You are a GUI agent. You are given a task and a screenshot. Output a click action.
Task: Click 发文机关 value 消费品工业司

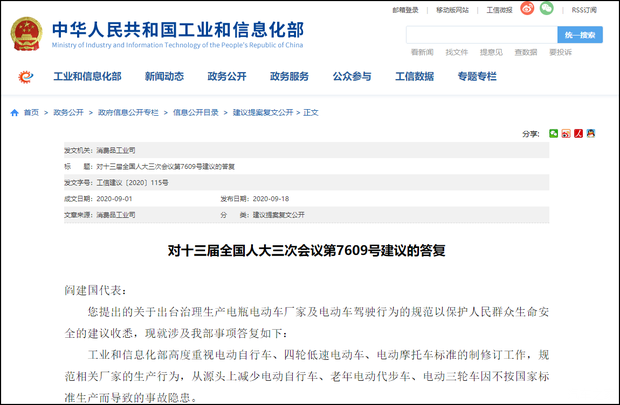[x=116, y=150]
